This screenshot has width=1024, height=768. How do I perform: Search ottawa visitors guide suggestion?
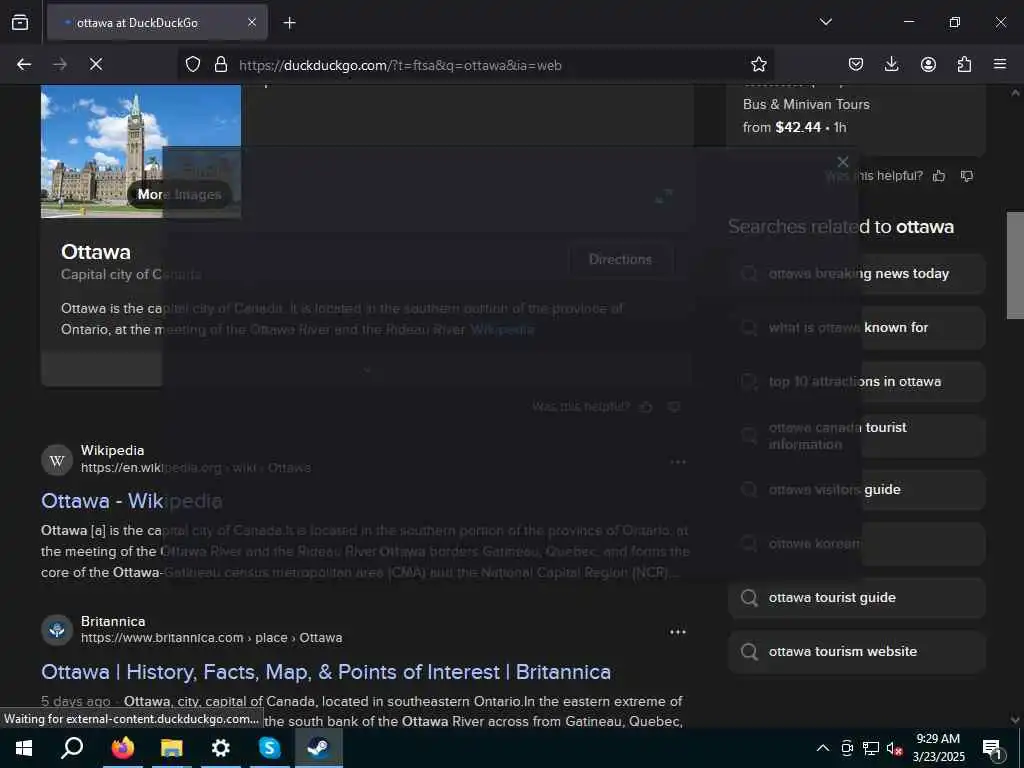857,490
